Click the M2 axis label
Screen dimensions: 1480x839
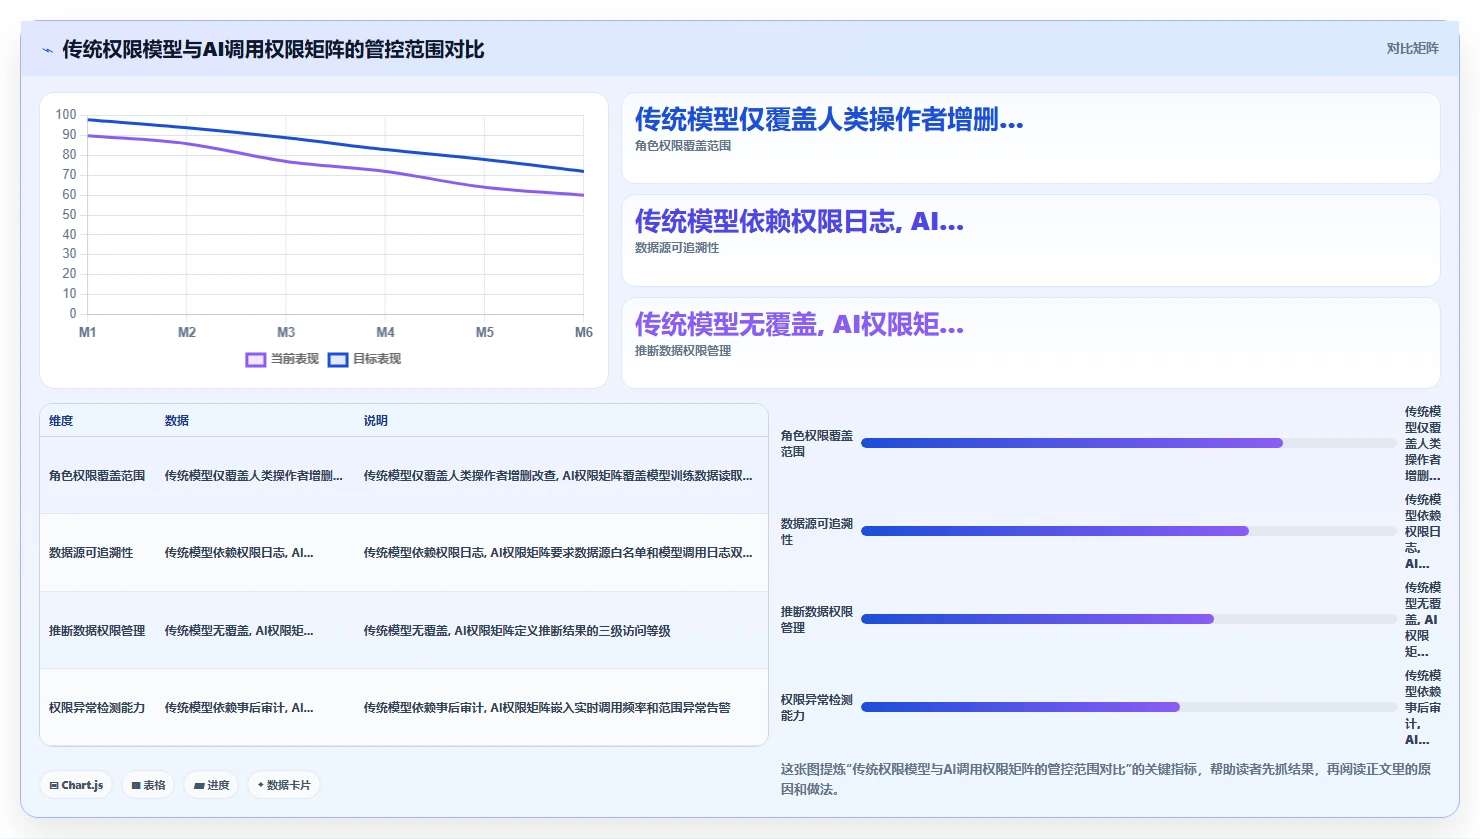click(x=187, y=332)
